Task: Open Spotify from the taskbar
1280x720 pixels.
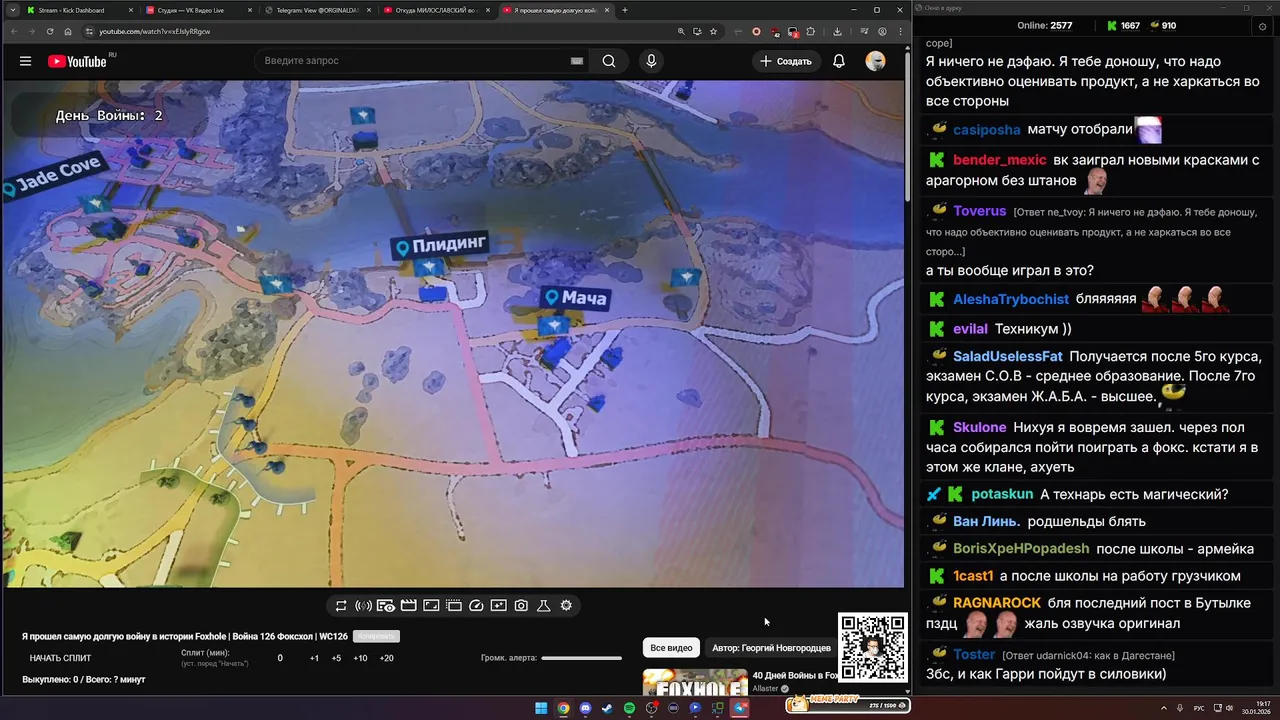Action: coord(629,708)
